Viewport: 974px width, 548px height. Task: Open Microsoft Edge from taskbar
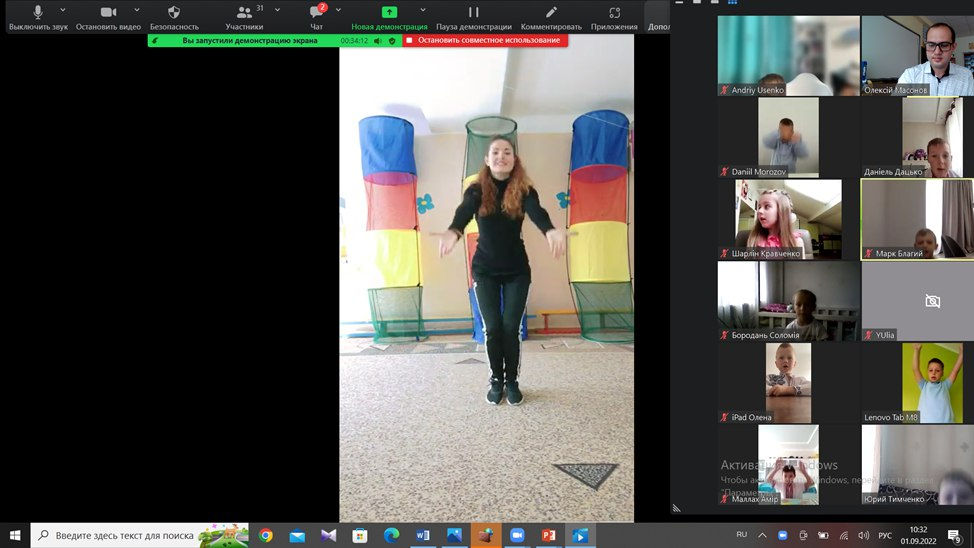pos(391,535)
